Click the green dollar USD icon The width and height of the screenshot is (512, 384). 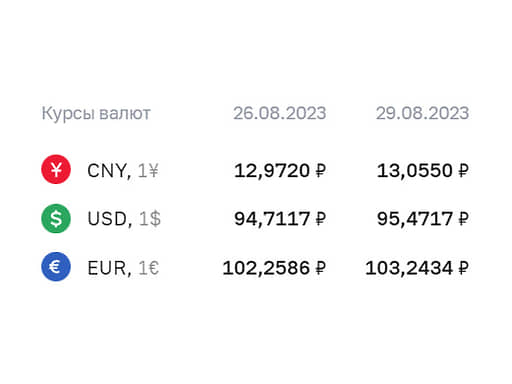[x=56, y=218]
